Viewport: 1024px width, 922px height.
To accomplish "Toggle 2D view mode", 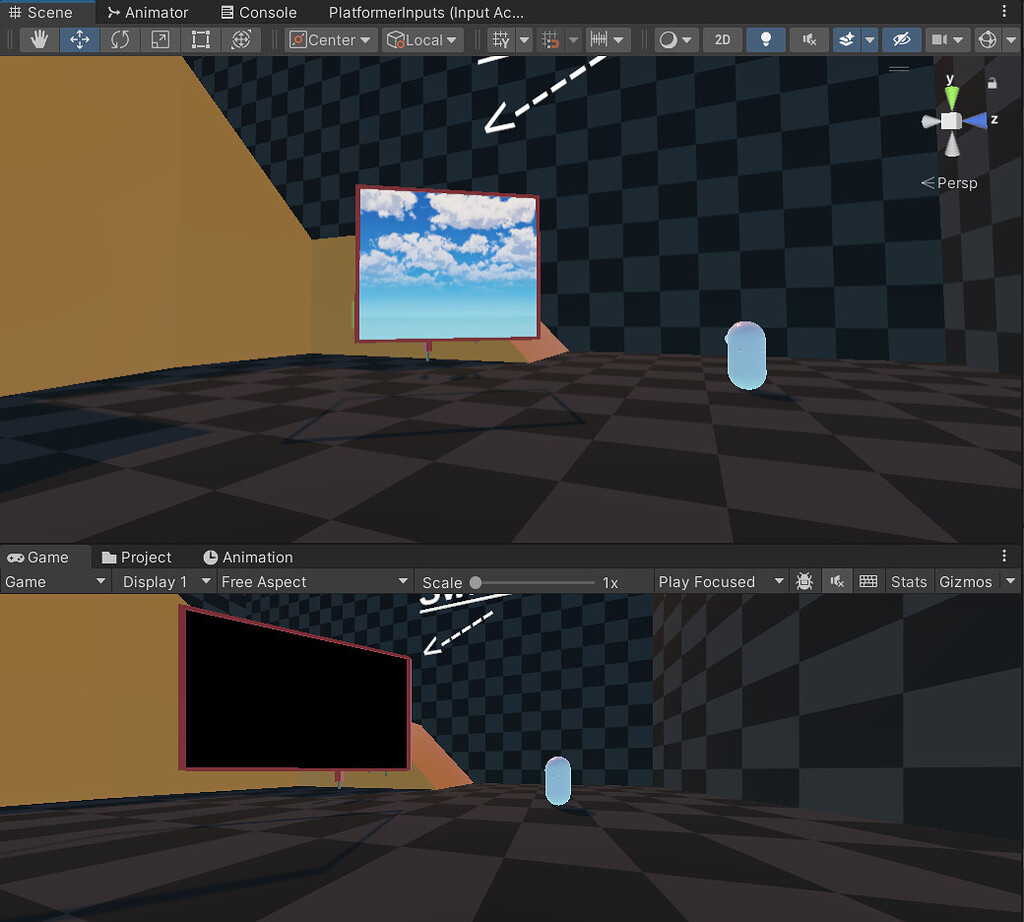I will click(x=722, y=39).
